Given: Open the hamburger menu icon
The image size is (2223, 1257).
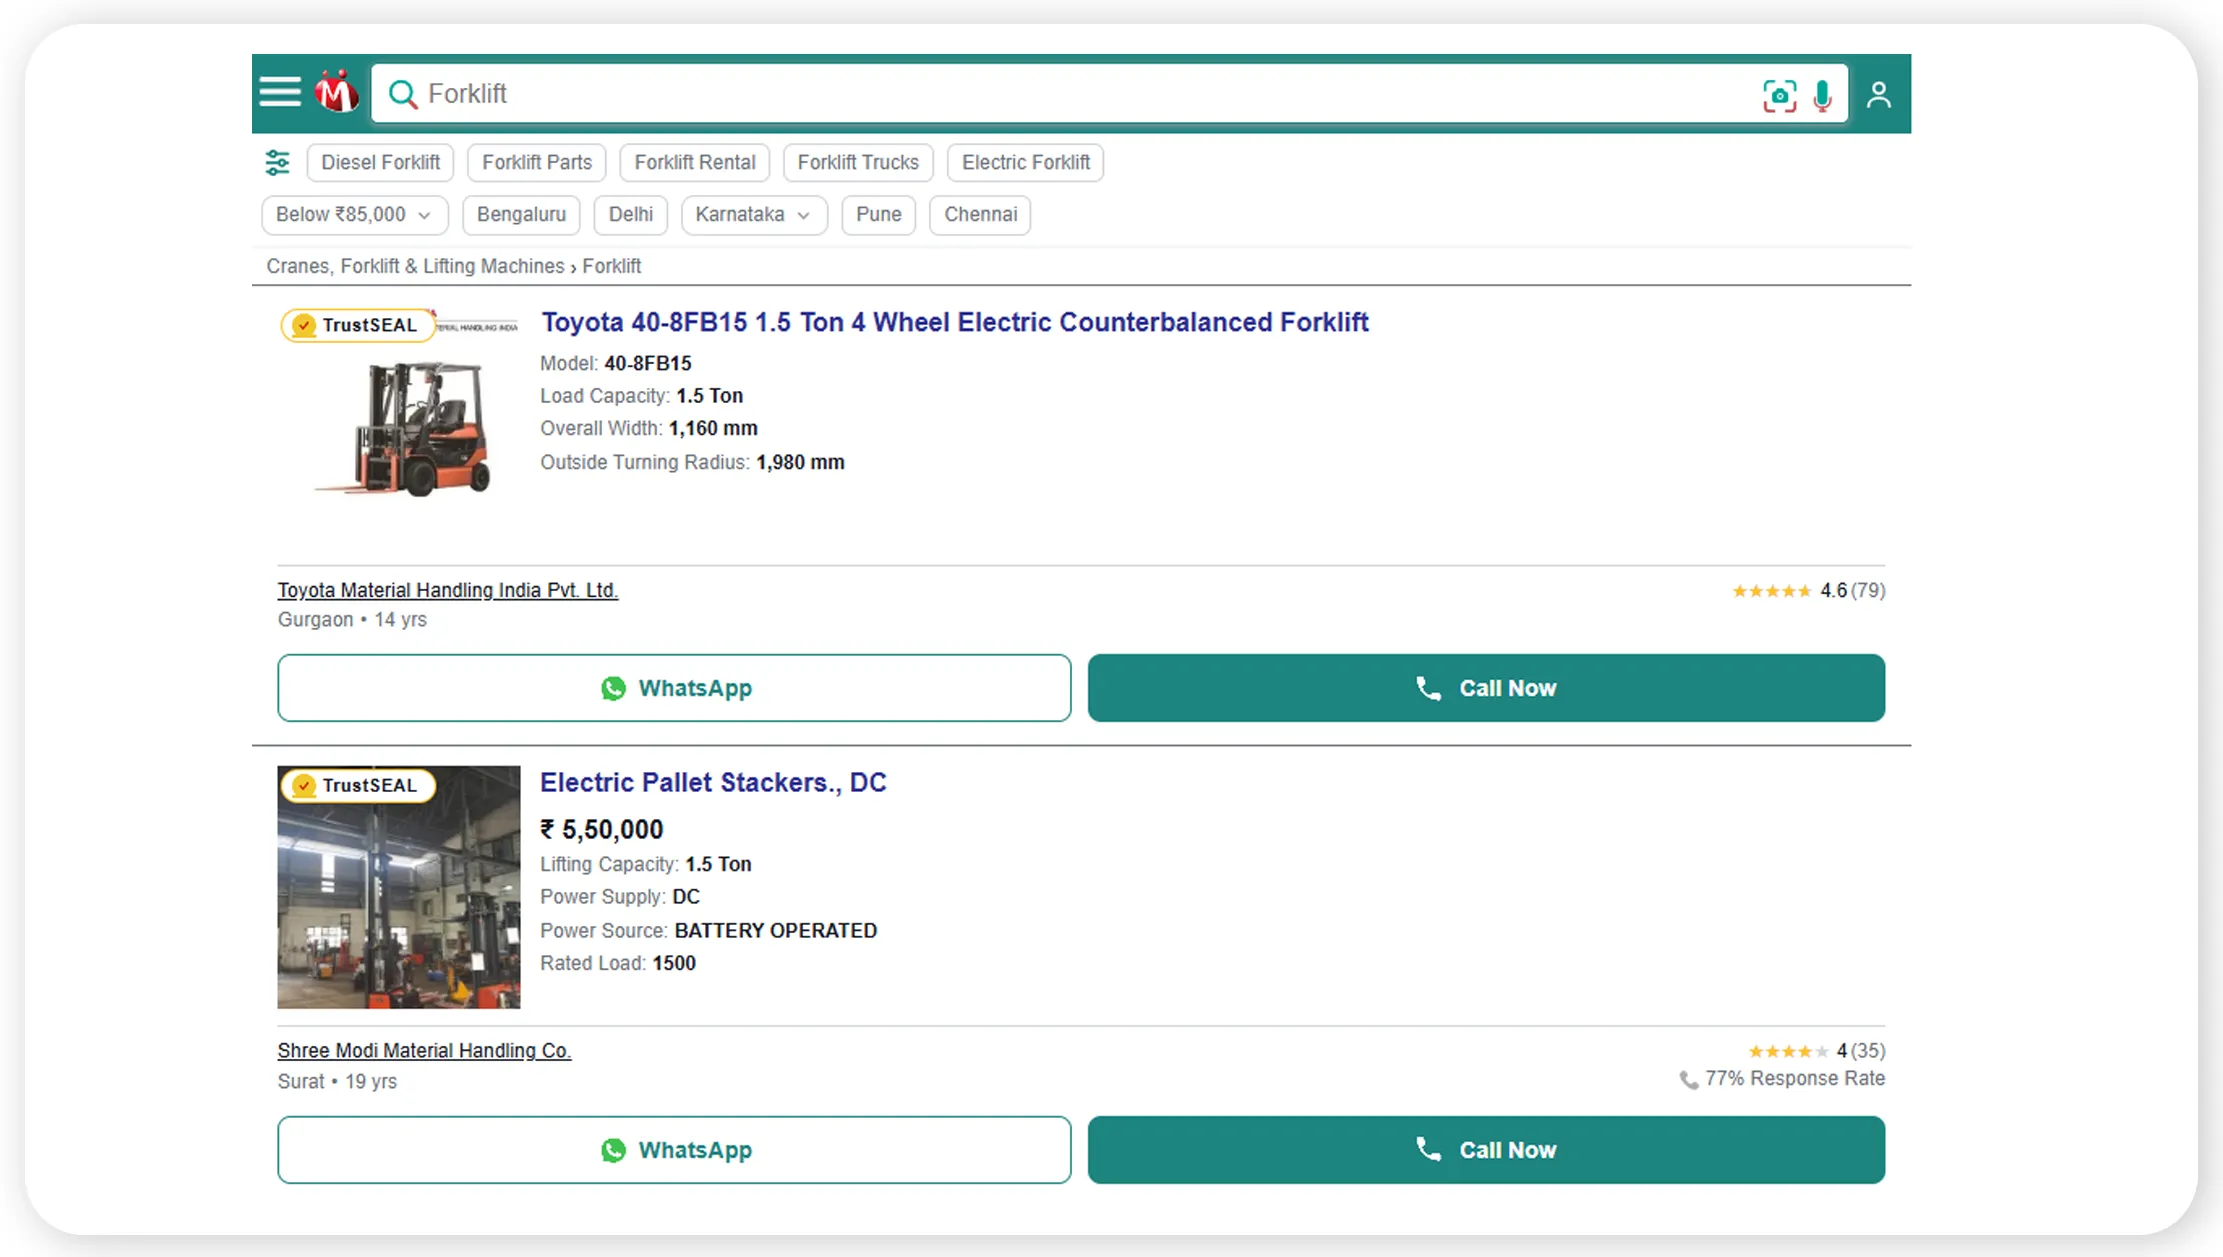Looking at the screenshot, I should click(280, 92).
